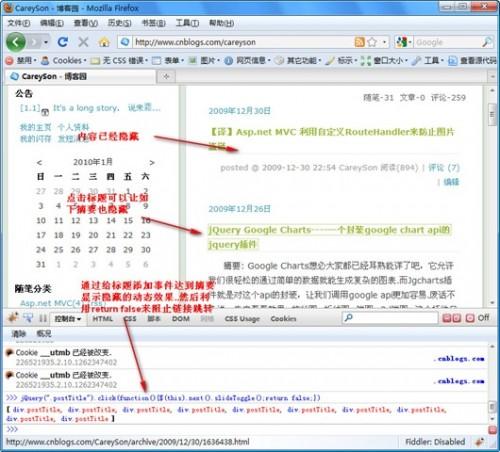Screen dimensions: 500x452
Task: Click the Firebug search box
Action: tap(390, 318)
